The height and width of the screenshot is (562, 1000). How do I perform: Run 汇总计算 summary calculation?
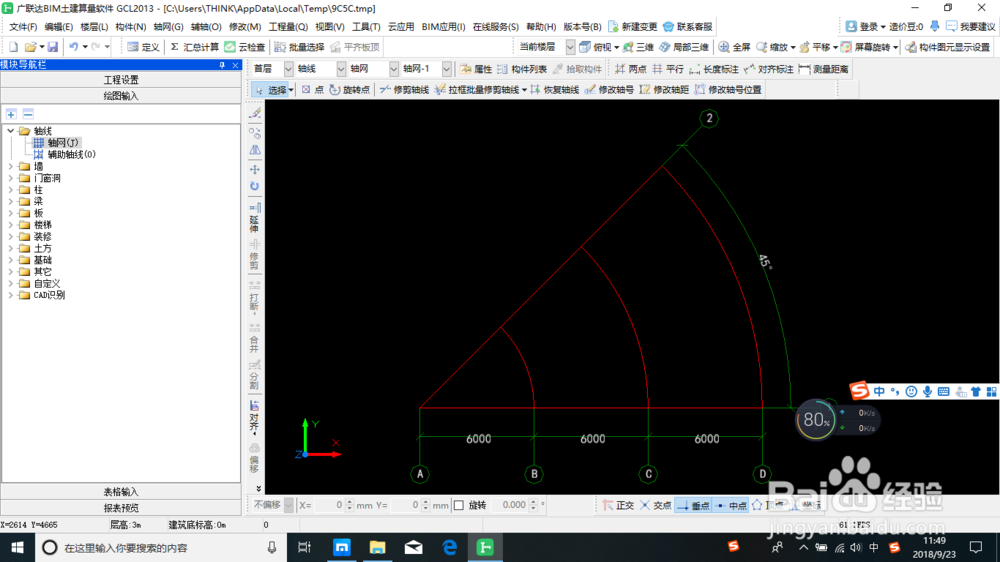tap(195, 47)
